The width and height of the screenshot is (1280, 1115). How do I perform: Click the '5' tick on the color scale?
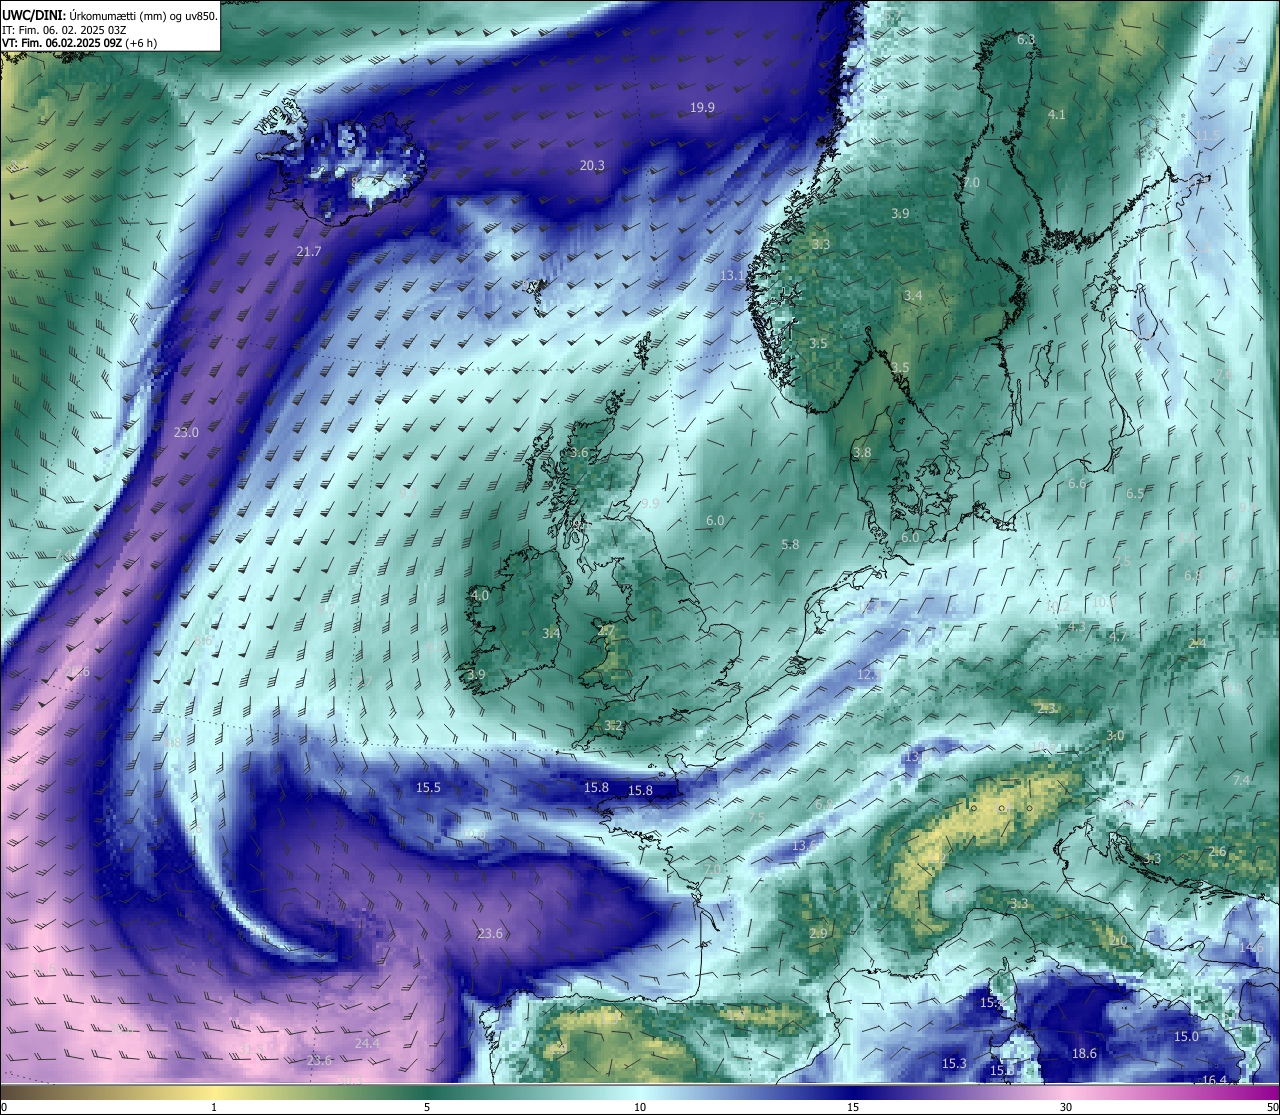tap(427, 1107)
